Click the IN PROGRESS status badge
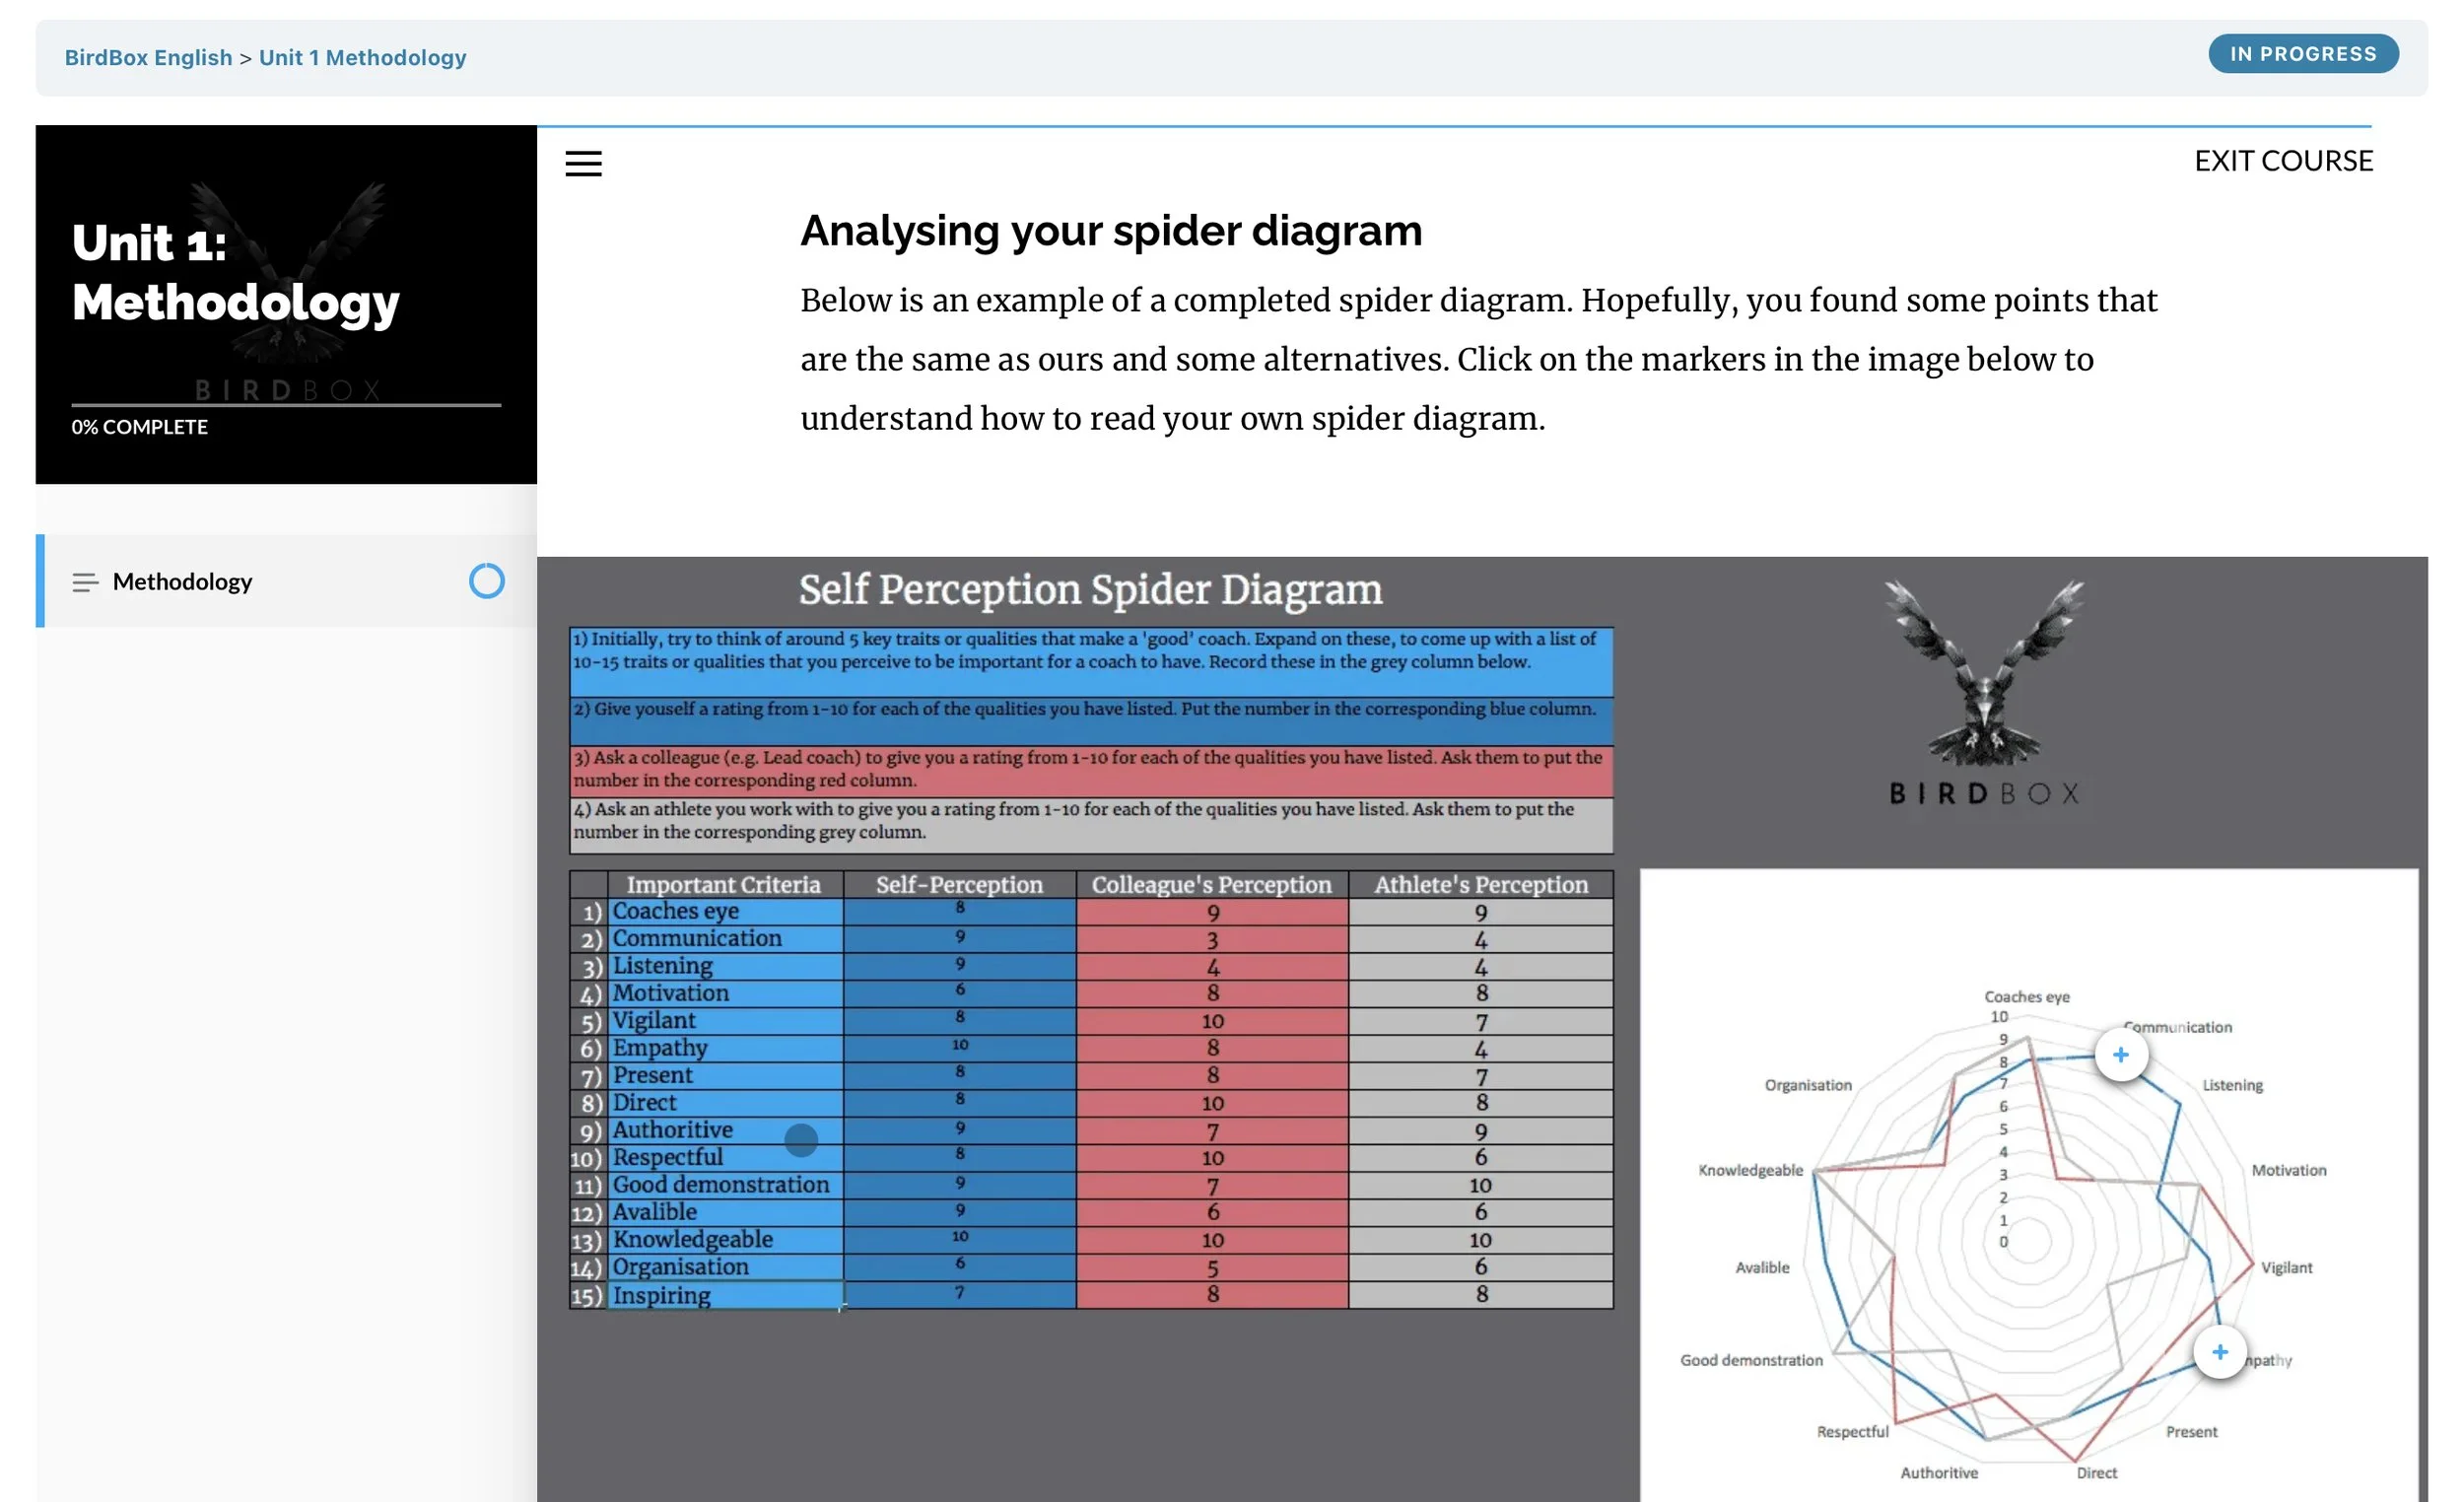Image resolution: width=2464 pixels, height=1502 pixels. 2302,54
